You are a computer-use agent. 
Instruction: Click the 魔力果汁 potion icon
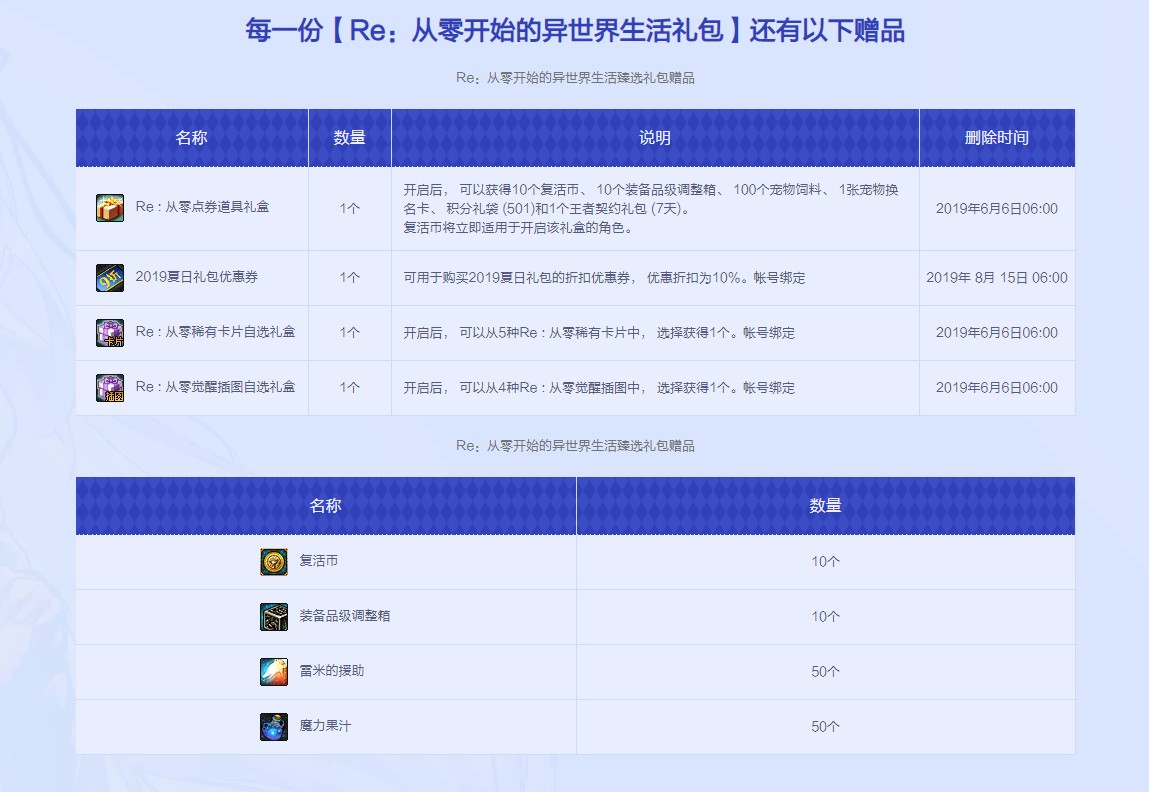pos(274,727)
